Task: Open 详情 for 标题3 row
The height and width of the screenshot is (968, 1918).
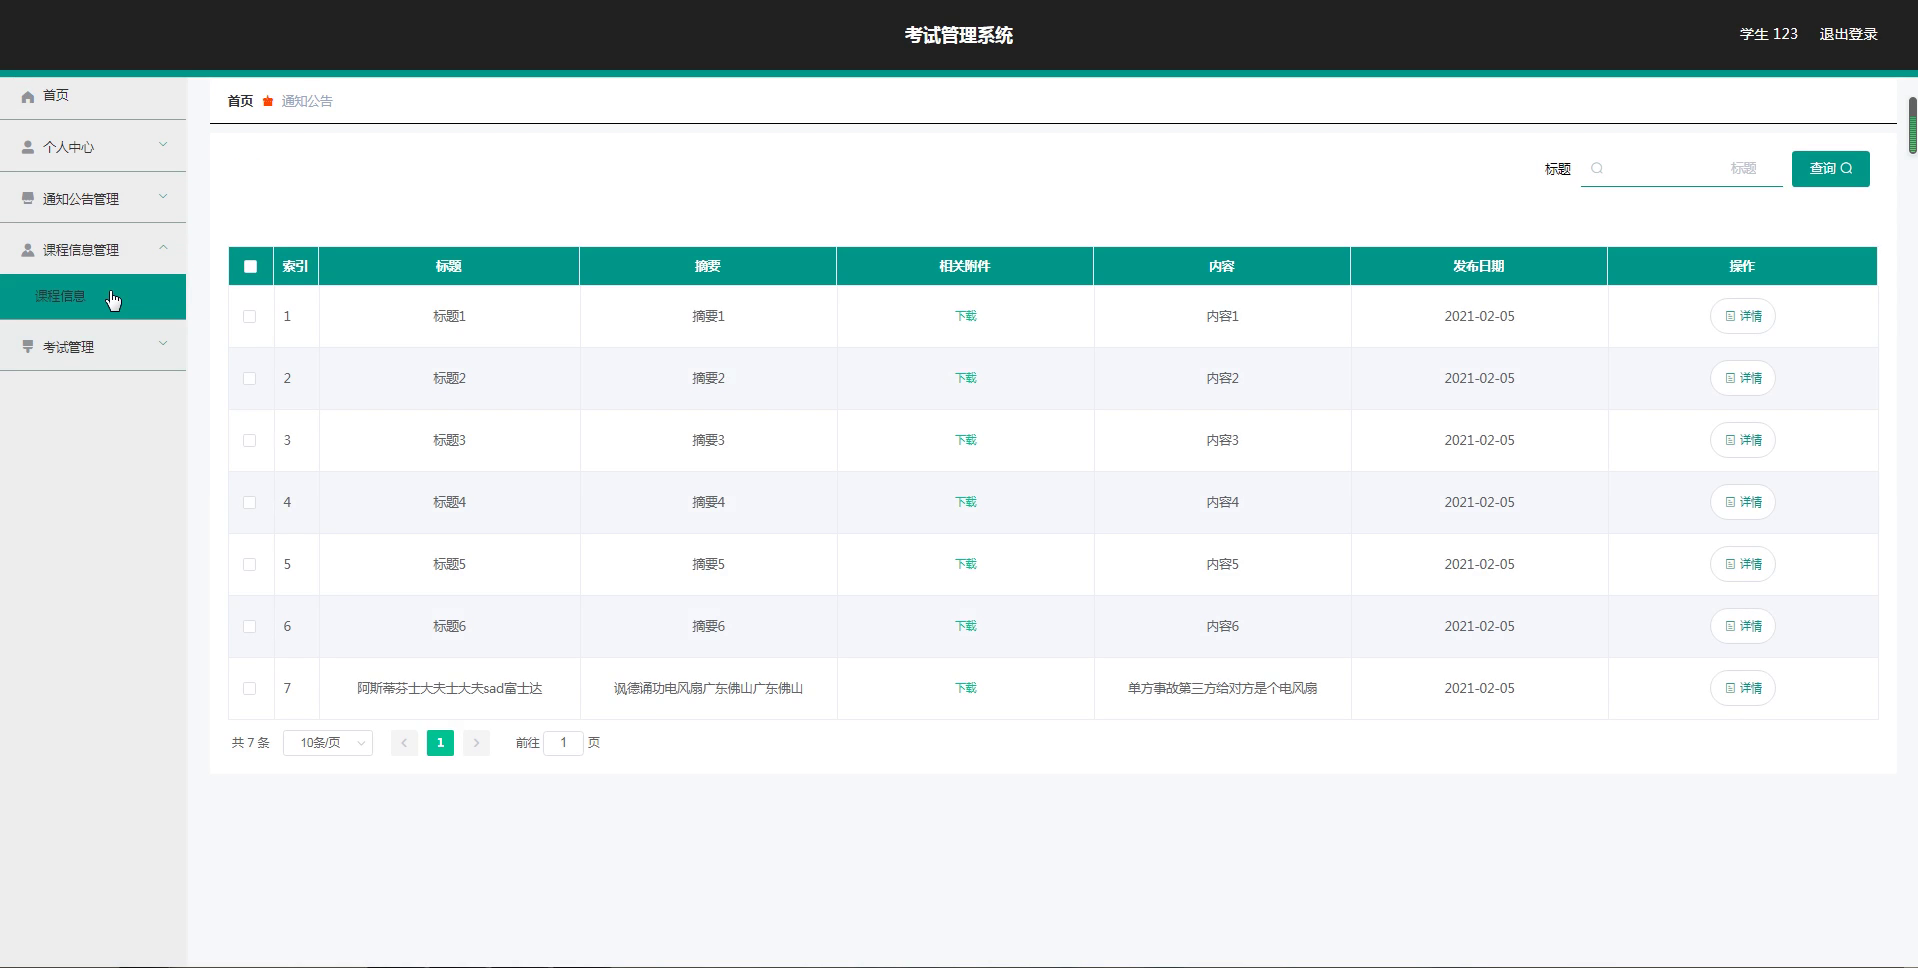Action: click(x=1742, y=440)
